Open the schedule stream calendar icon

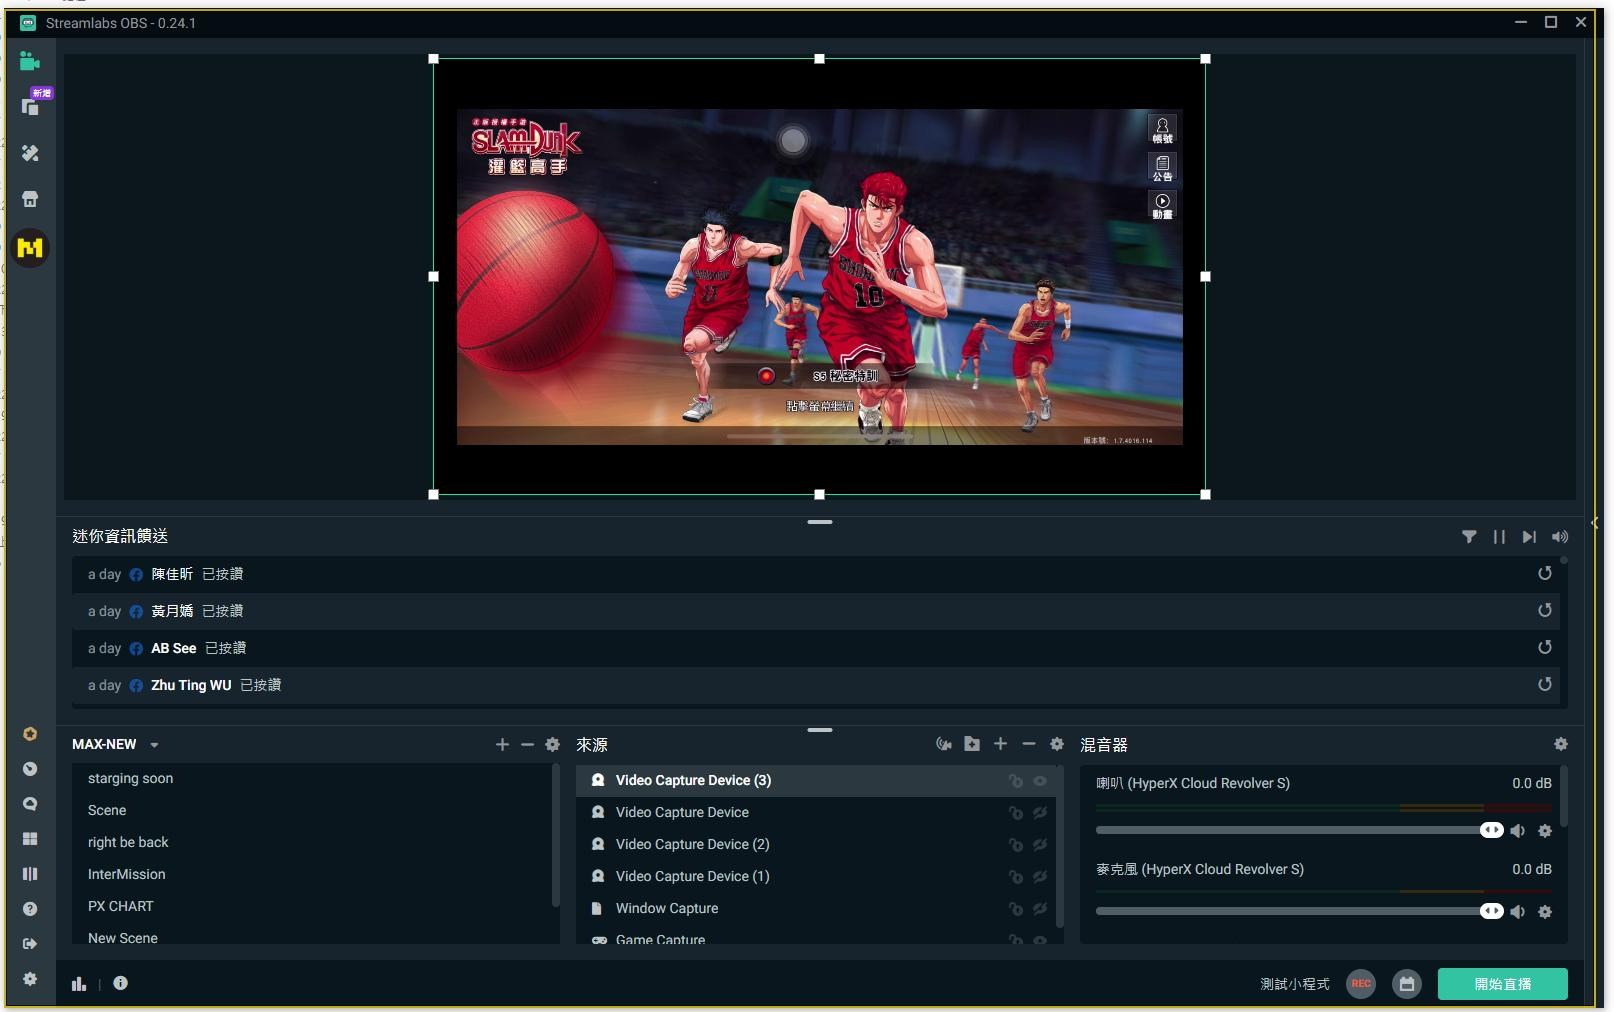tap(1407, 984)
